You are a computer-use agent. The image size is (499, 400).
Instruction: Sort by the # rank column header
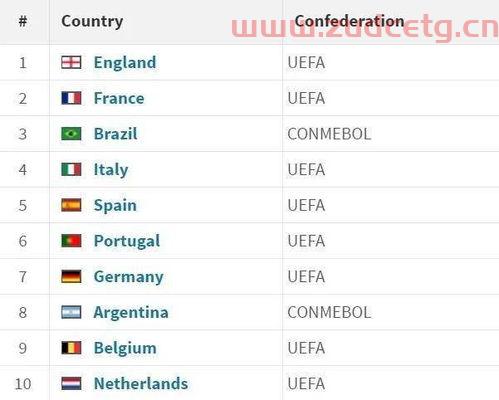pos(23,21)
